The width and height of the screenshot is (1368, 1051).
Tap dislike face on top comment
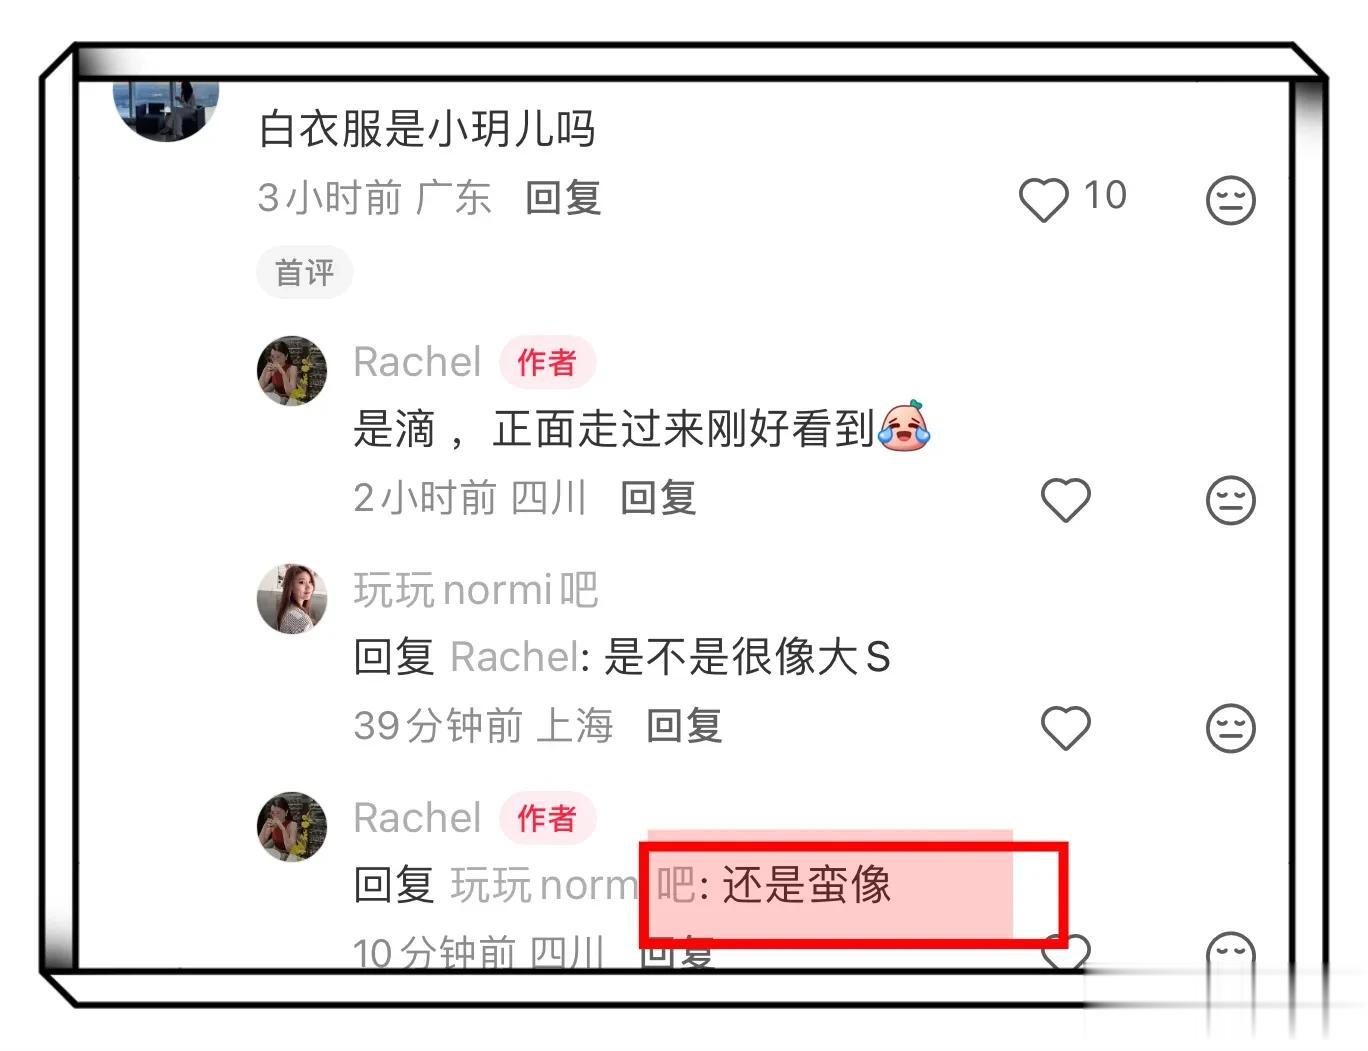1230,199
